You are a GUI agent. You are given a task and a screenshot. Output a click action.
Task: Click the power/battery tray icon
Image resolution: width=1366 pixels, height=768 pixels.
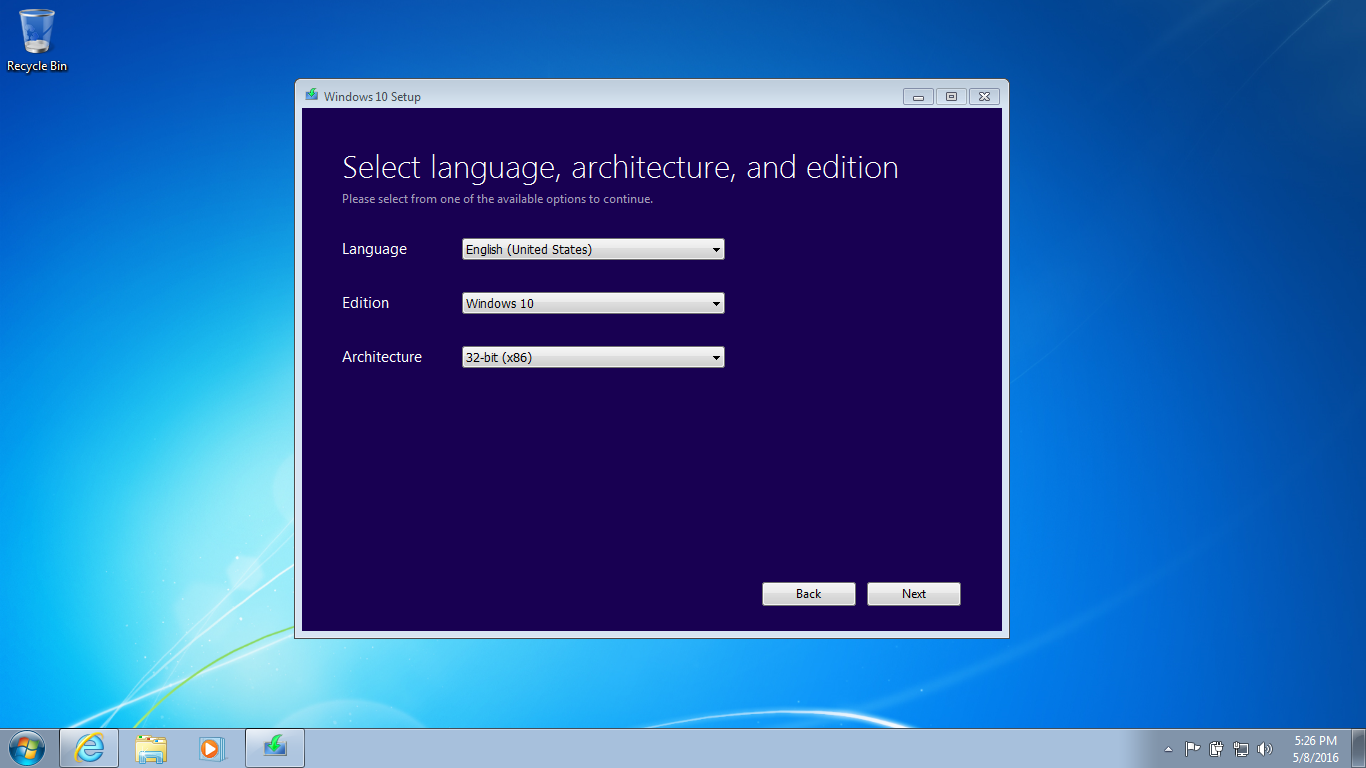pos(1217,749)
